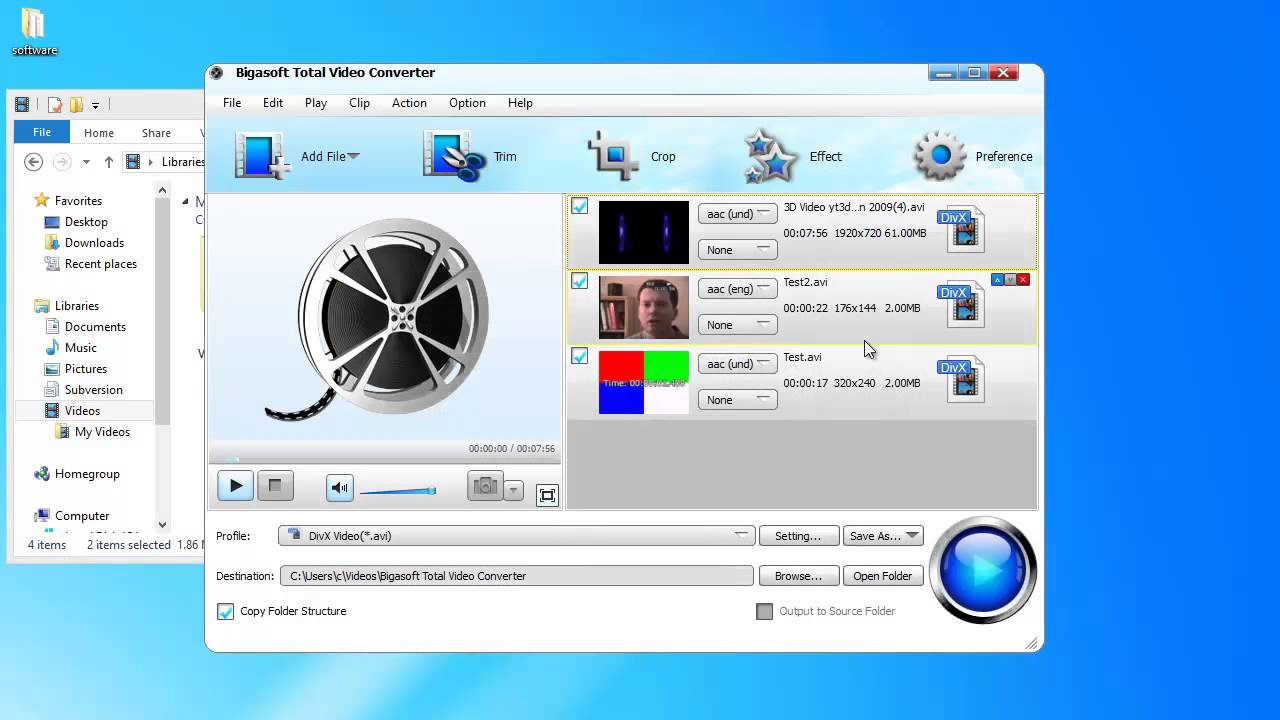Open aac (eng) audio dropdown for Test2.avi

[x=737, y=289]
